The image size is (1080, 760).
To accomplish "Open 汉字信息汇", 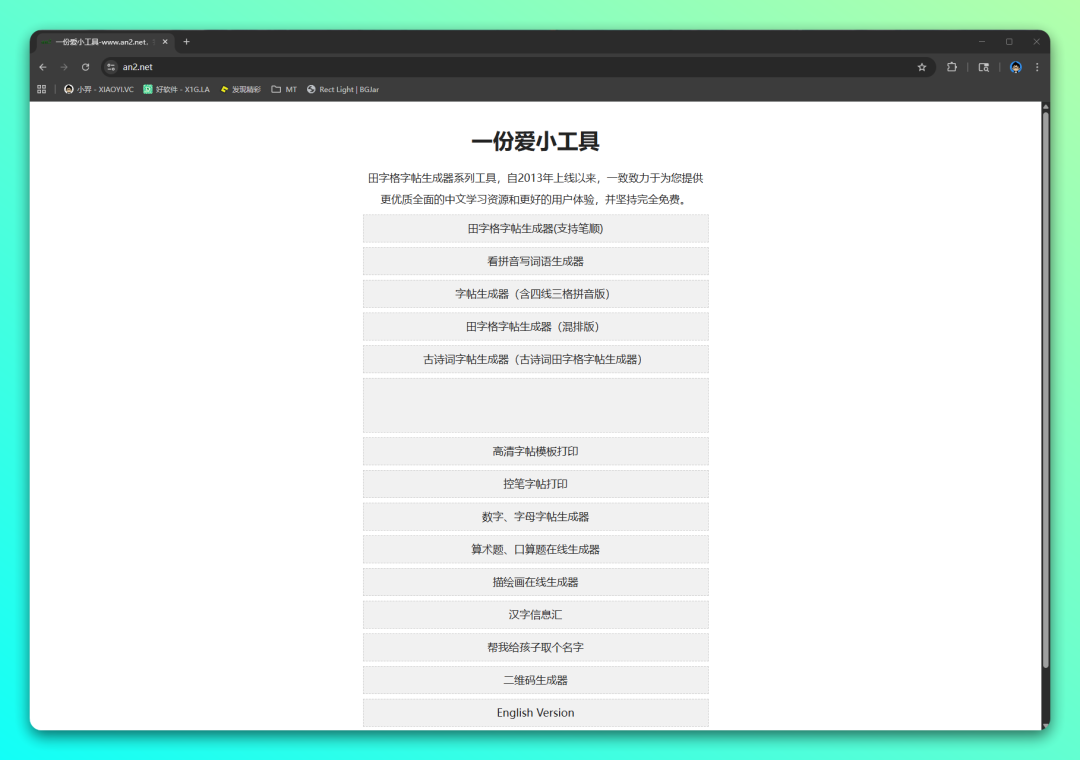I will pos(535,615).
